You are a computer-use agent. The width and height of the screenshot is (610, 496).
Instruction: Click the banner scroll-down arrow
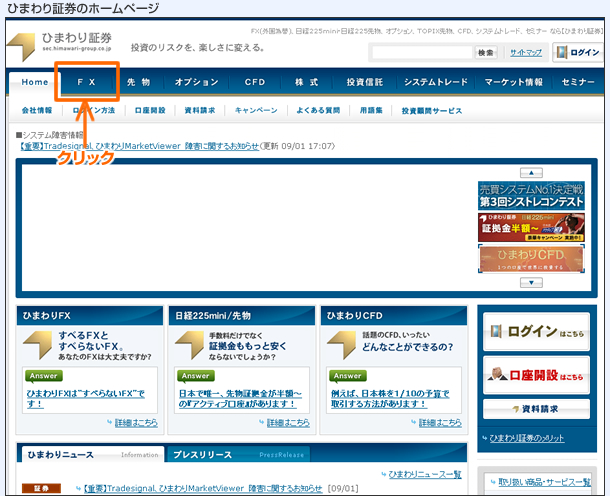click(531, 282)
